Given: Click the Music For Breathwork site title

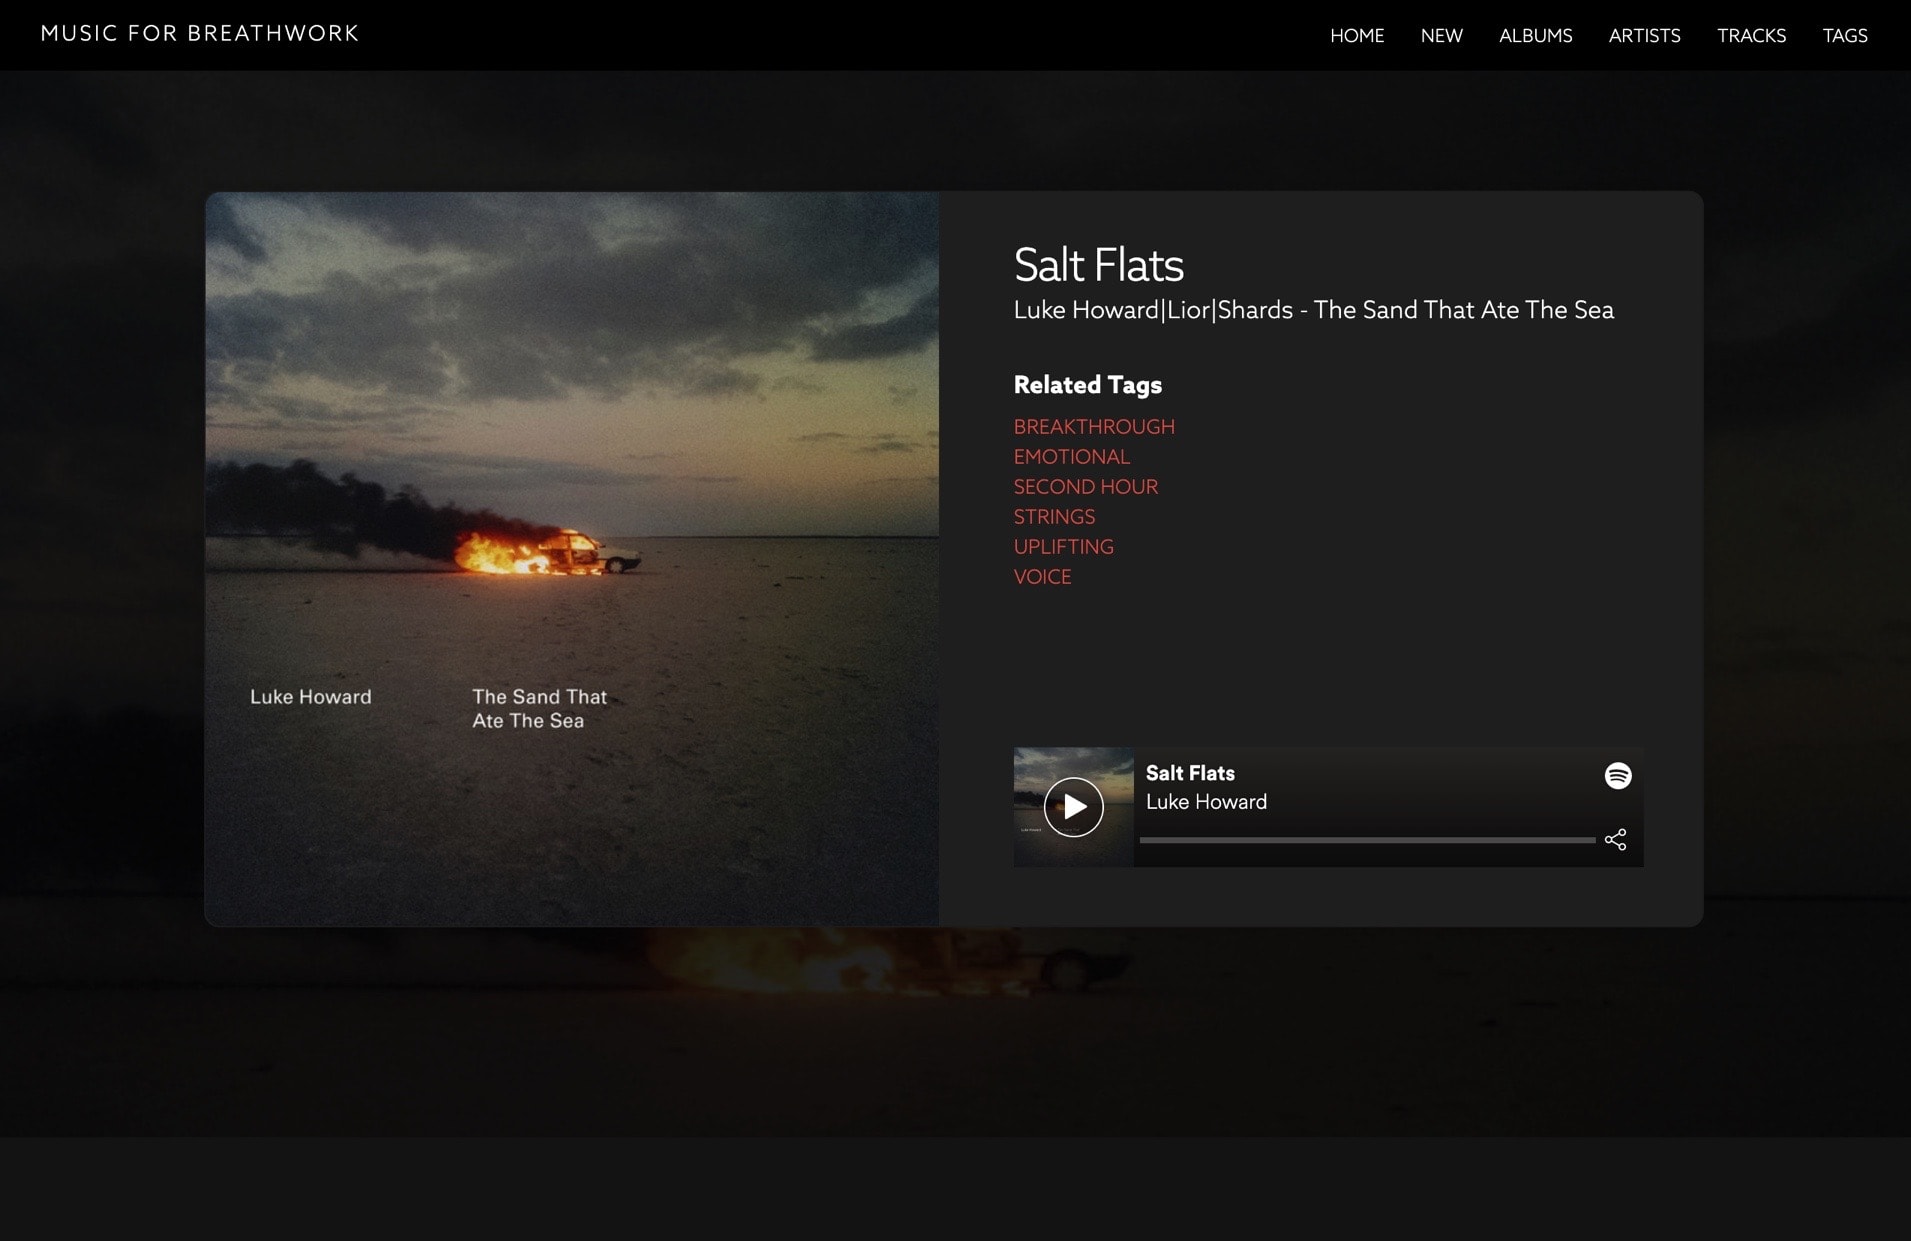Looking at the screenshot, I should 200,33.
